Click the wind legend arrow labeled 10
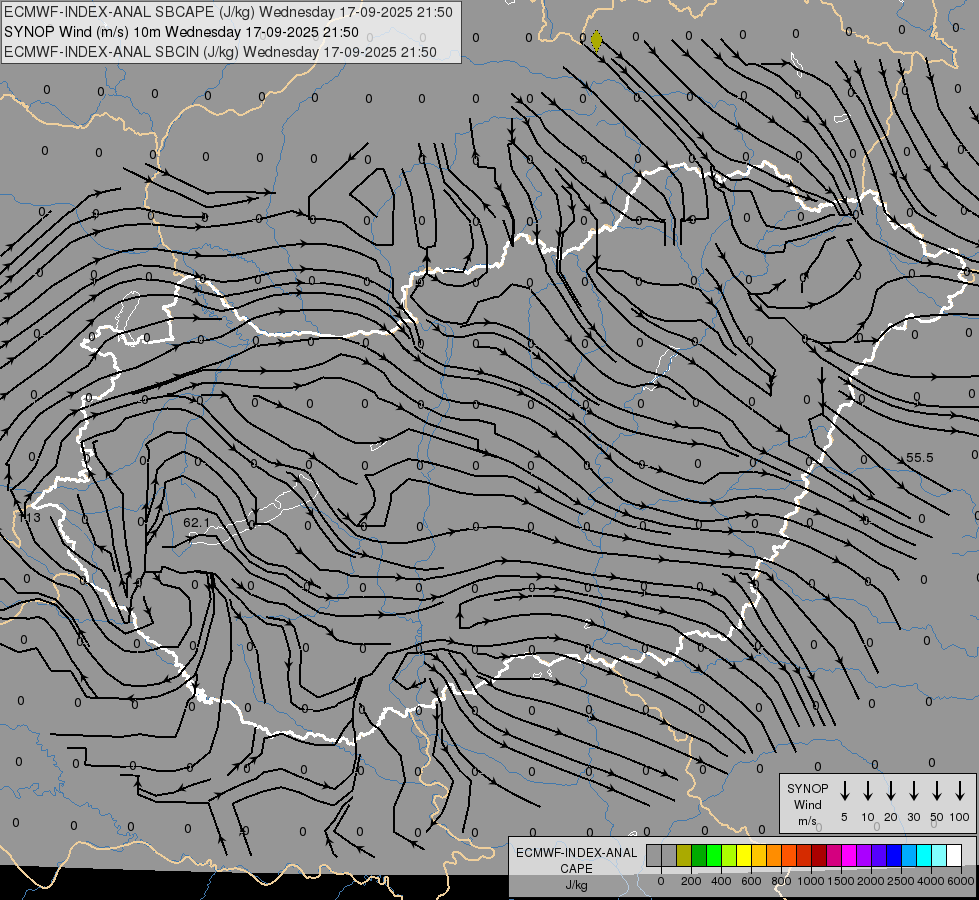979x900 pixels. tap(868, 791)
